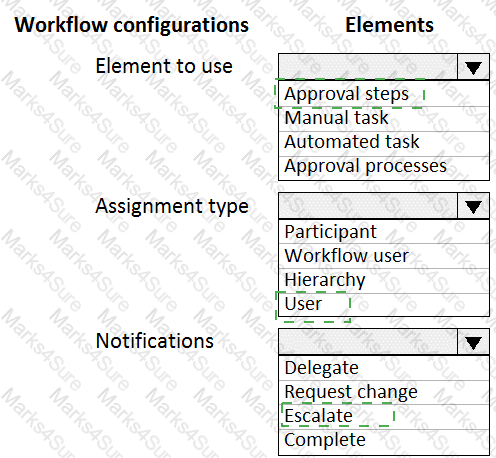
Task: Pick the Automated task option
Action: click(384, 143)
